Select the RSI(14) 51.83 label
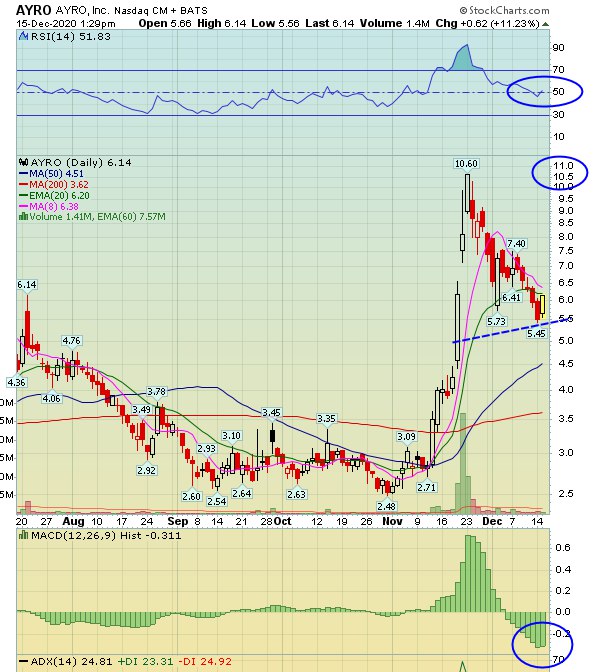Screen dimensions: 604x672 click(x=71, y=36)
